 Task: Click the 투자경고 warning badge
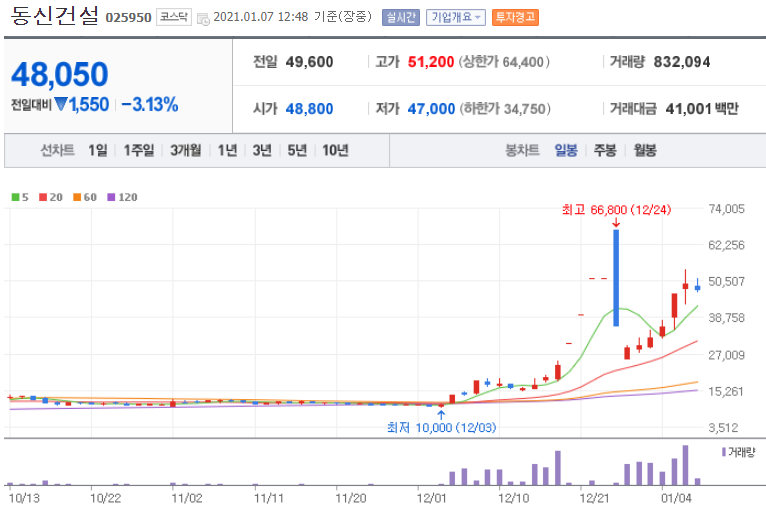[515, 18]
